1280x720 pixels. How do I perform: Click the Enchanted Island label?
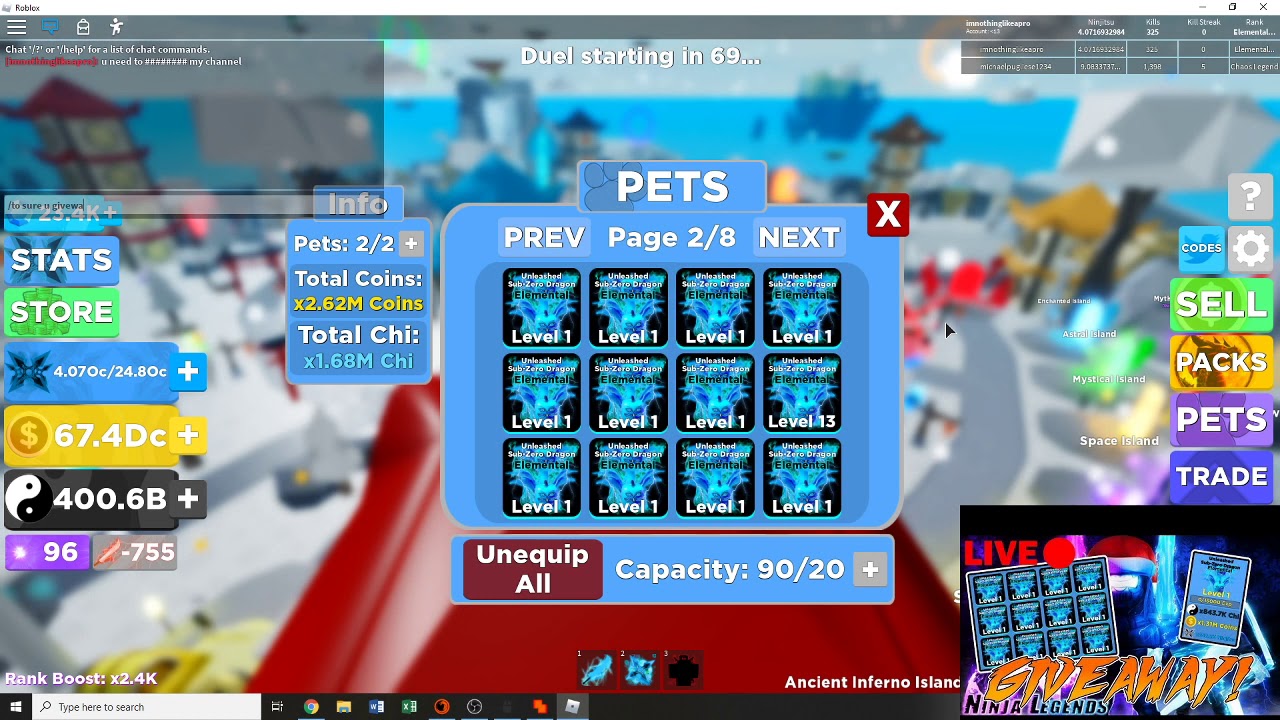click(x=1064, y=301)
